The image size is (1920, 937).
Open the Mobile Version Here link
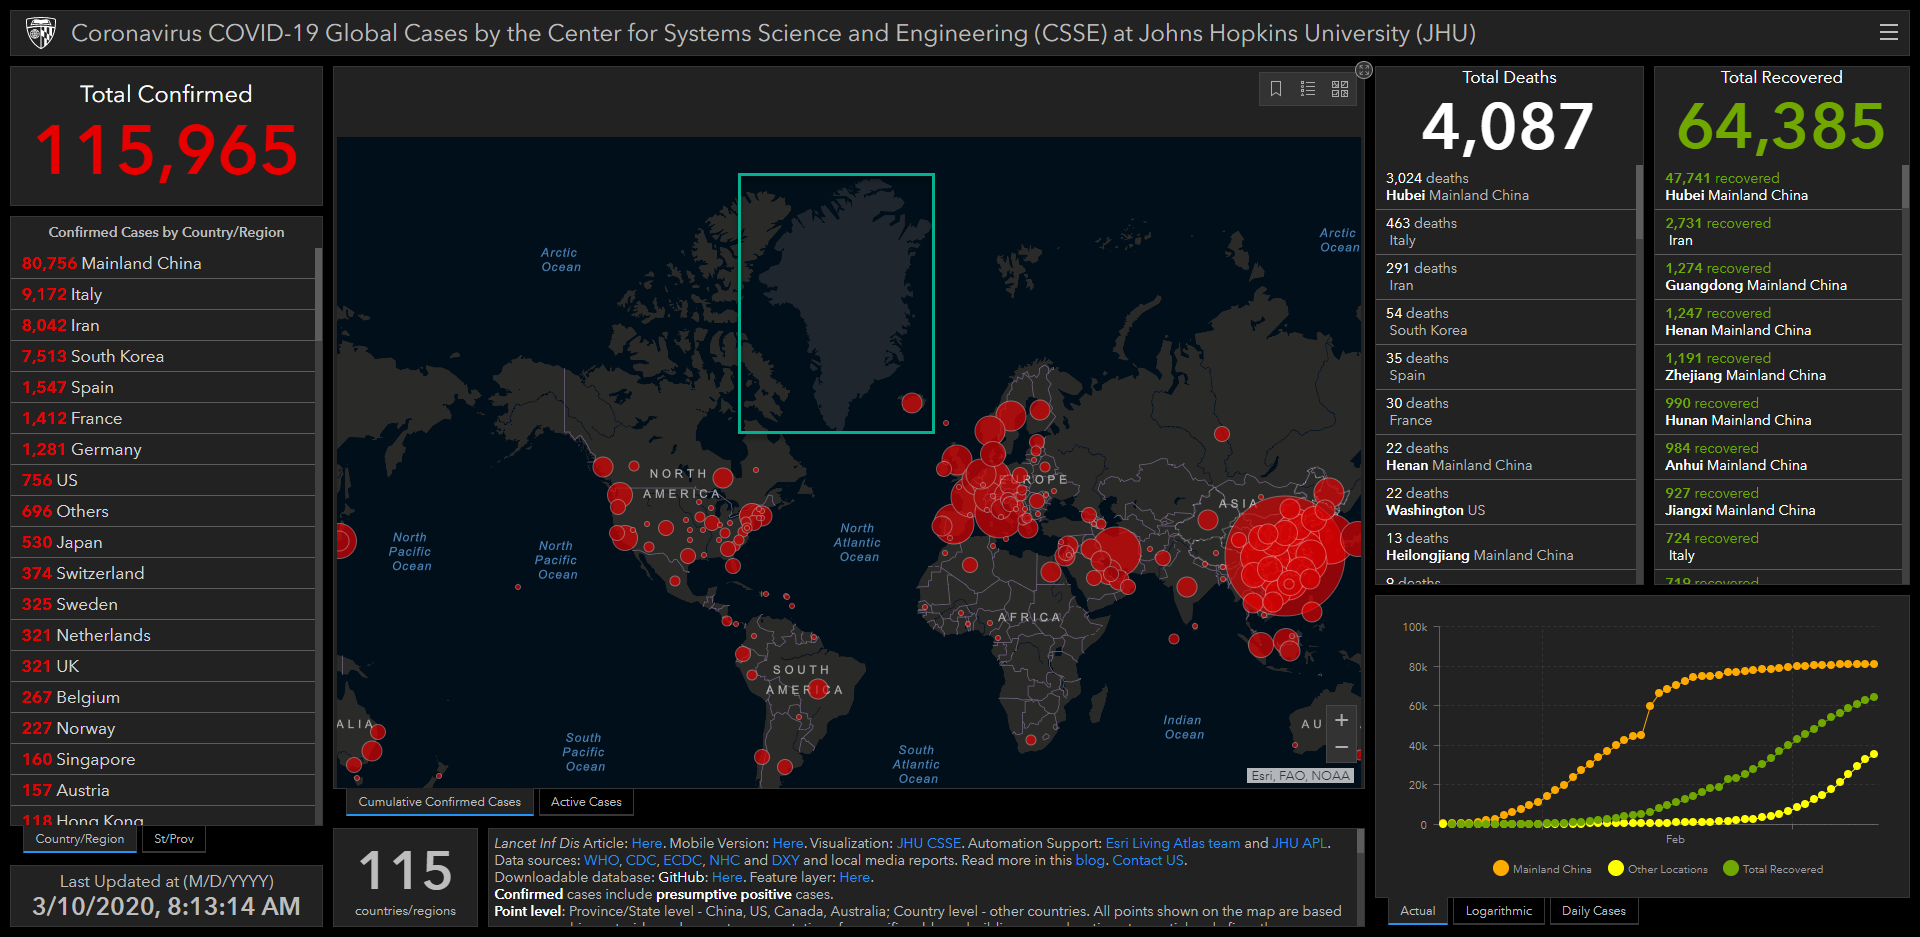click(788, 844)
